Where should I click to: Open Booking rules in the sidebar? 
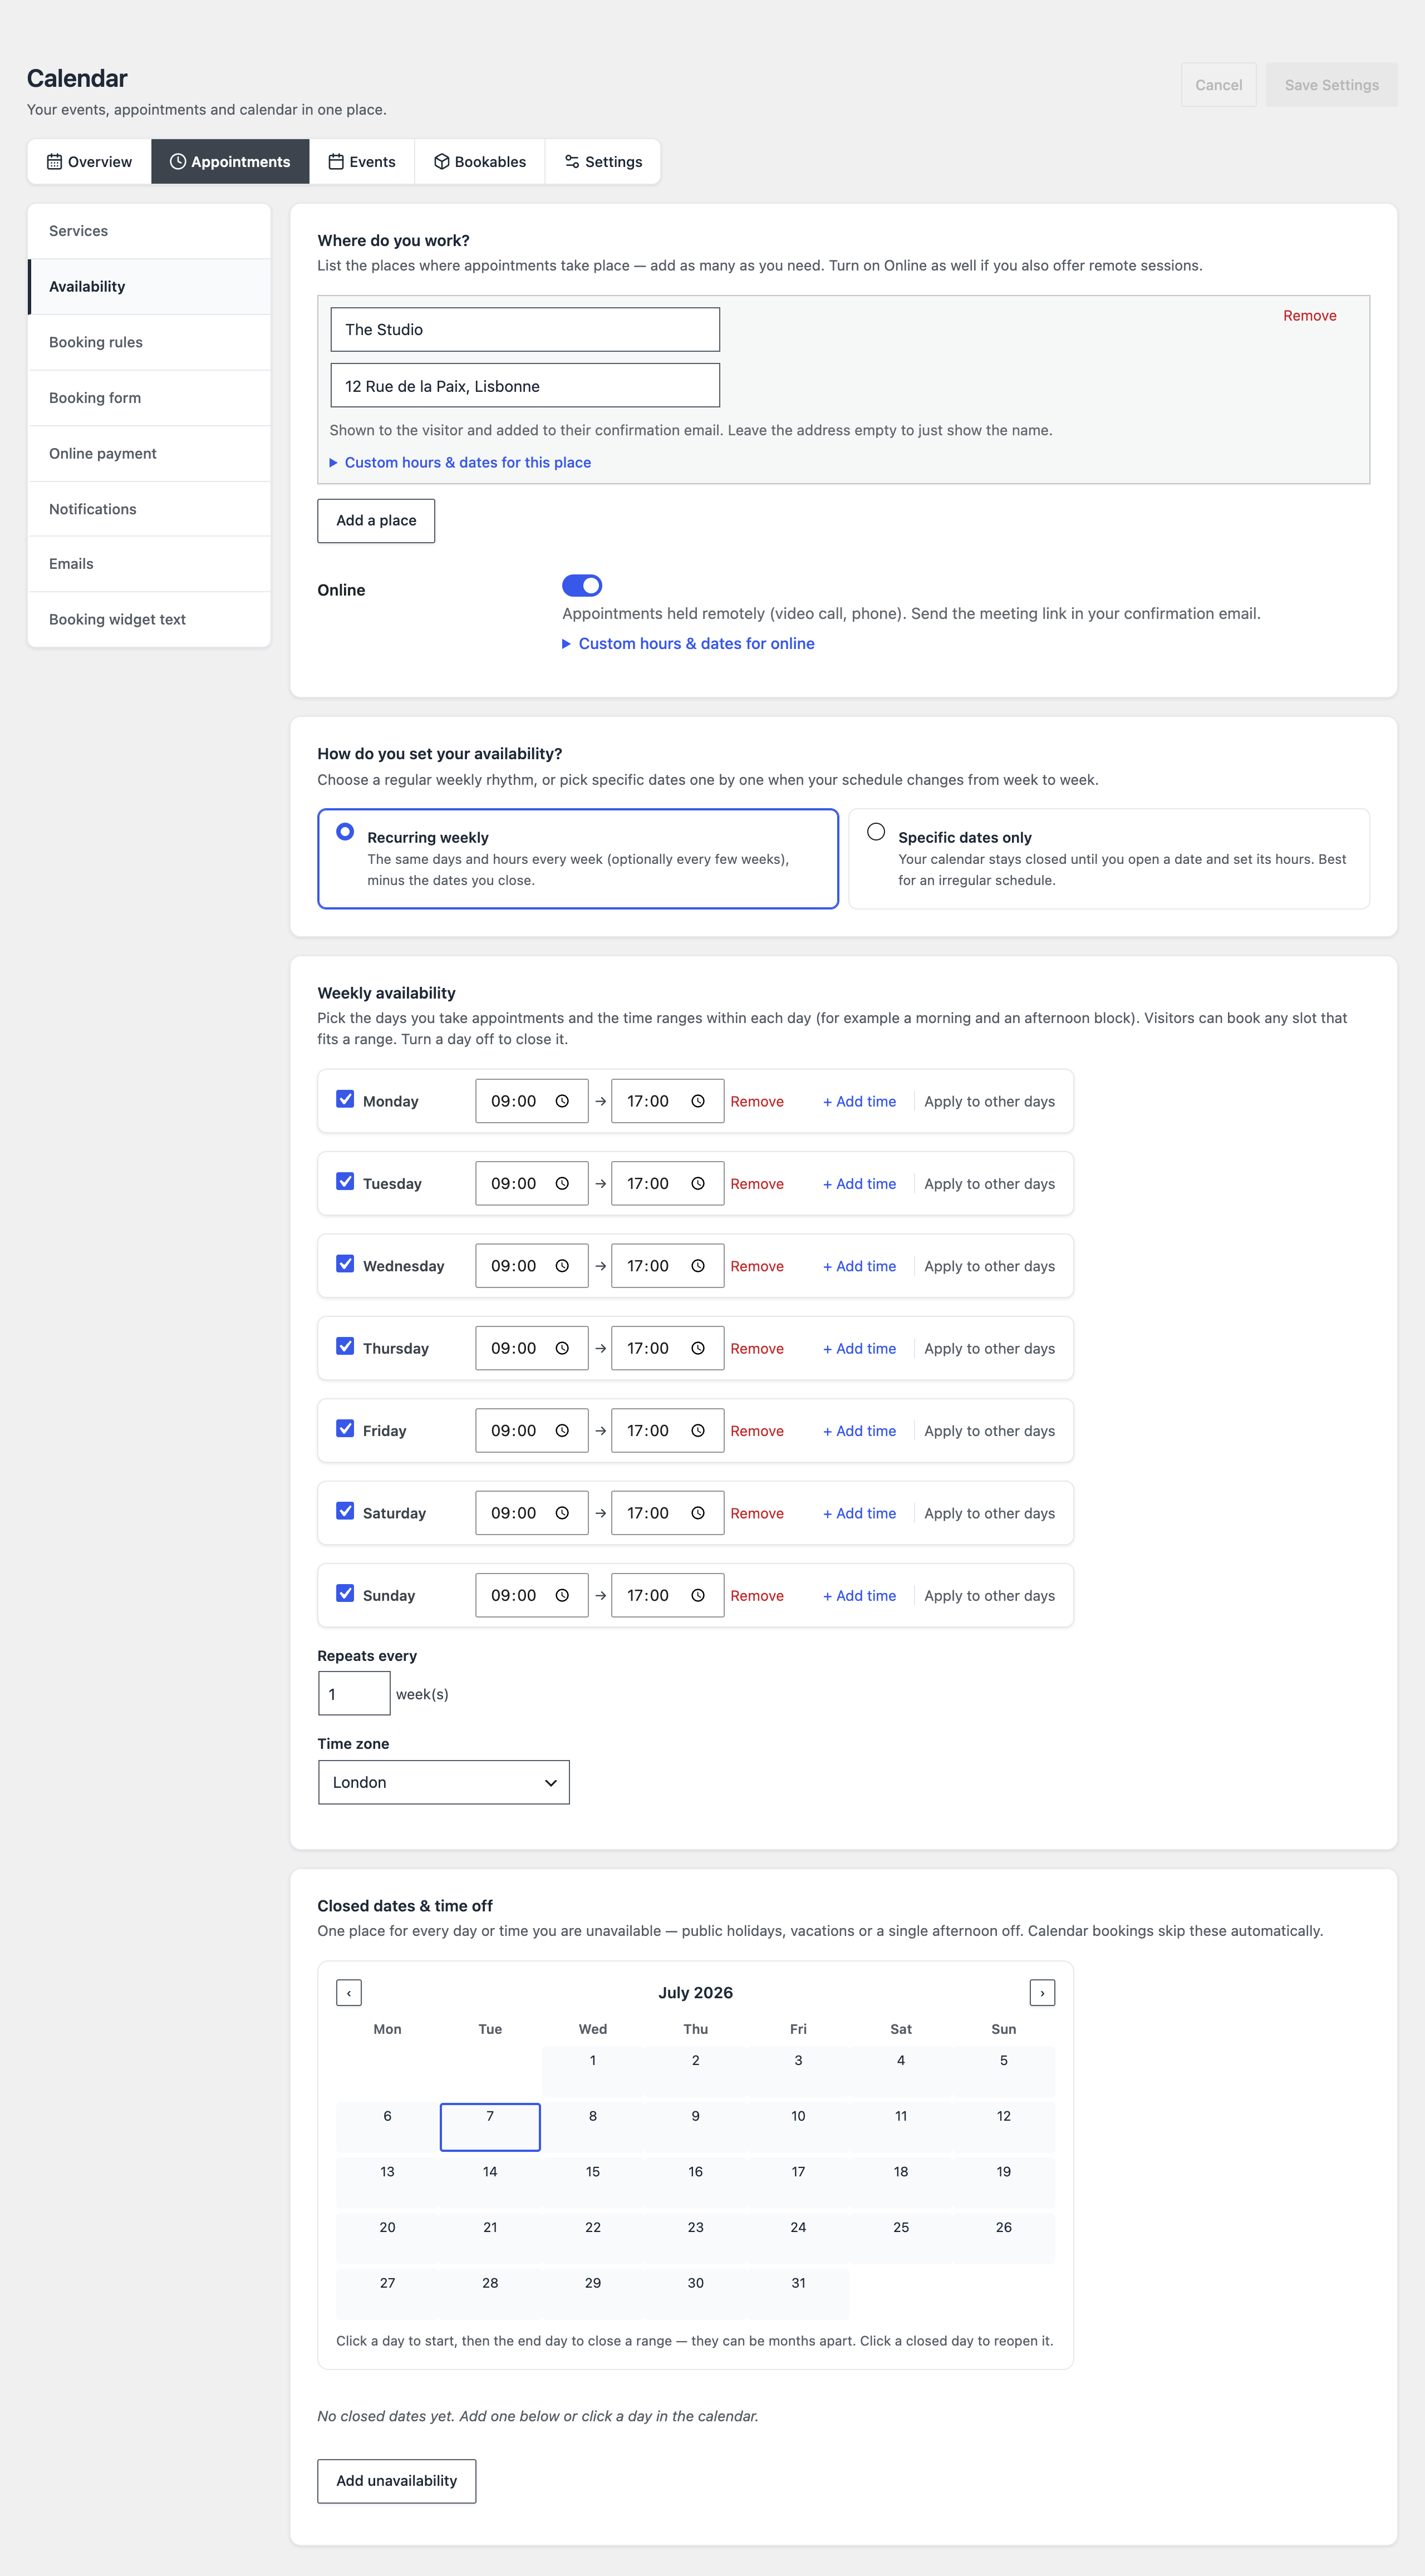(149, 342)
